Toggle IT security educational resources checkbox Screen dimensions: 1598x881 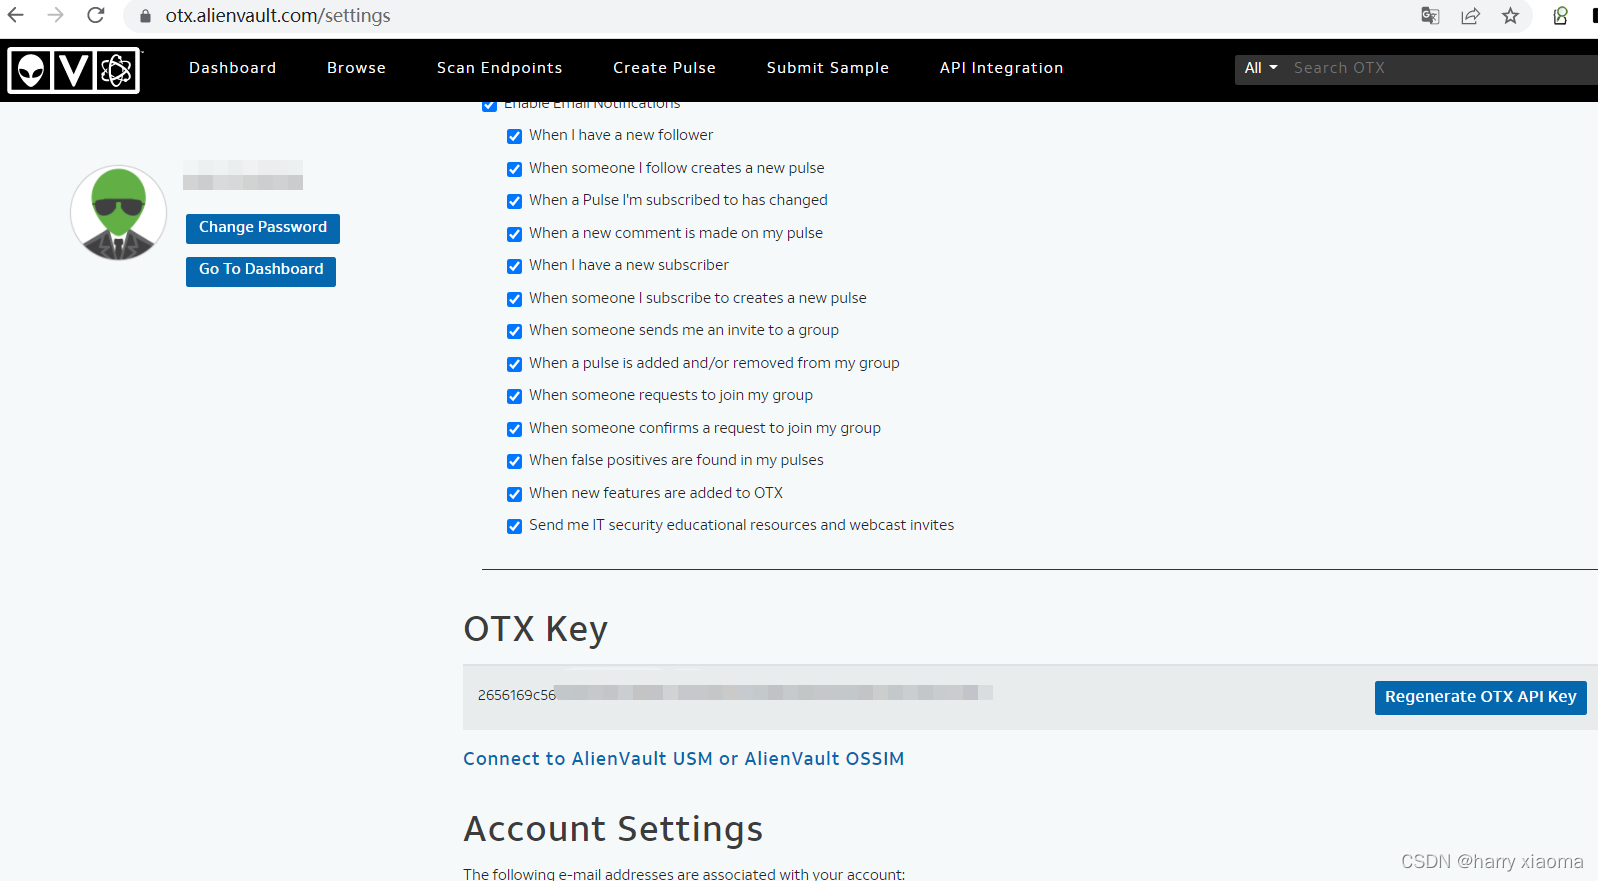pyautogui.click(x=514, y=526)
